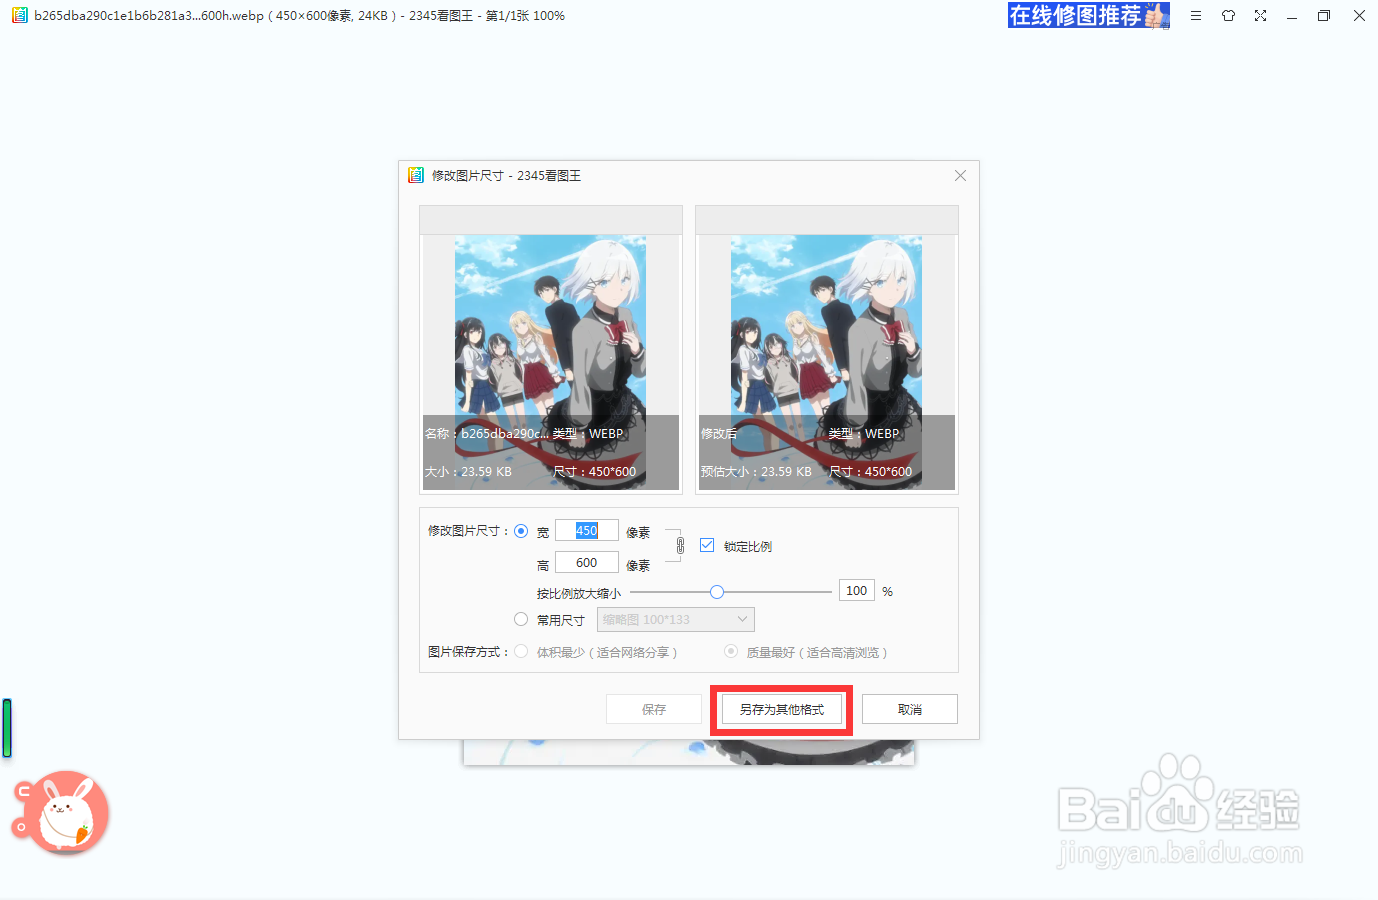Minimize the image viewer window
Viewport: 1378px width, 900px height.
coord(1292,16)
